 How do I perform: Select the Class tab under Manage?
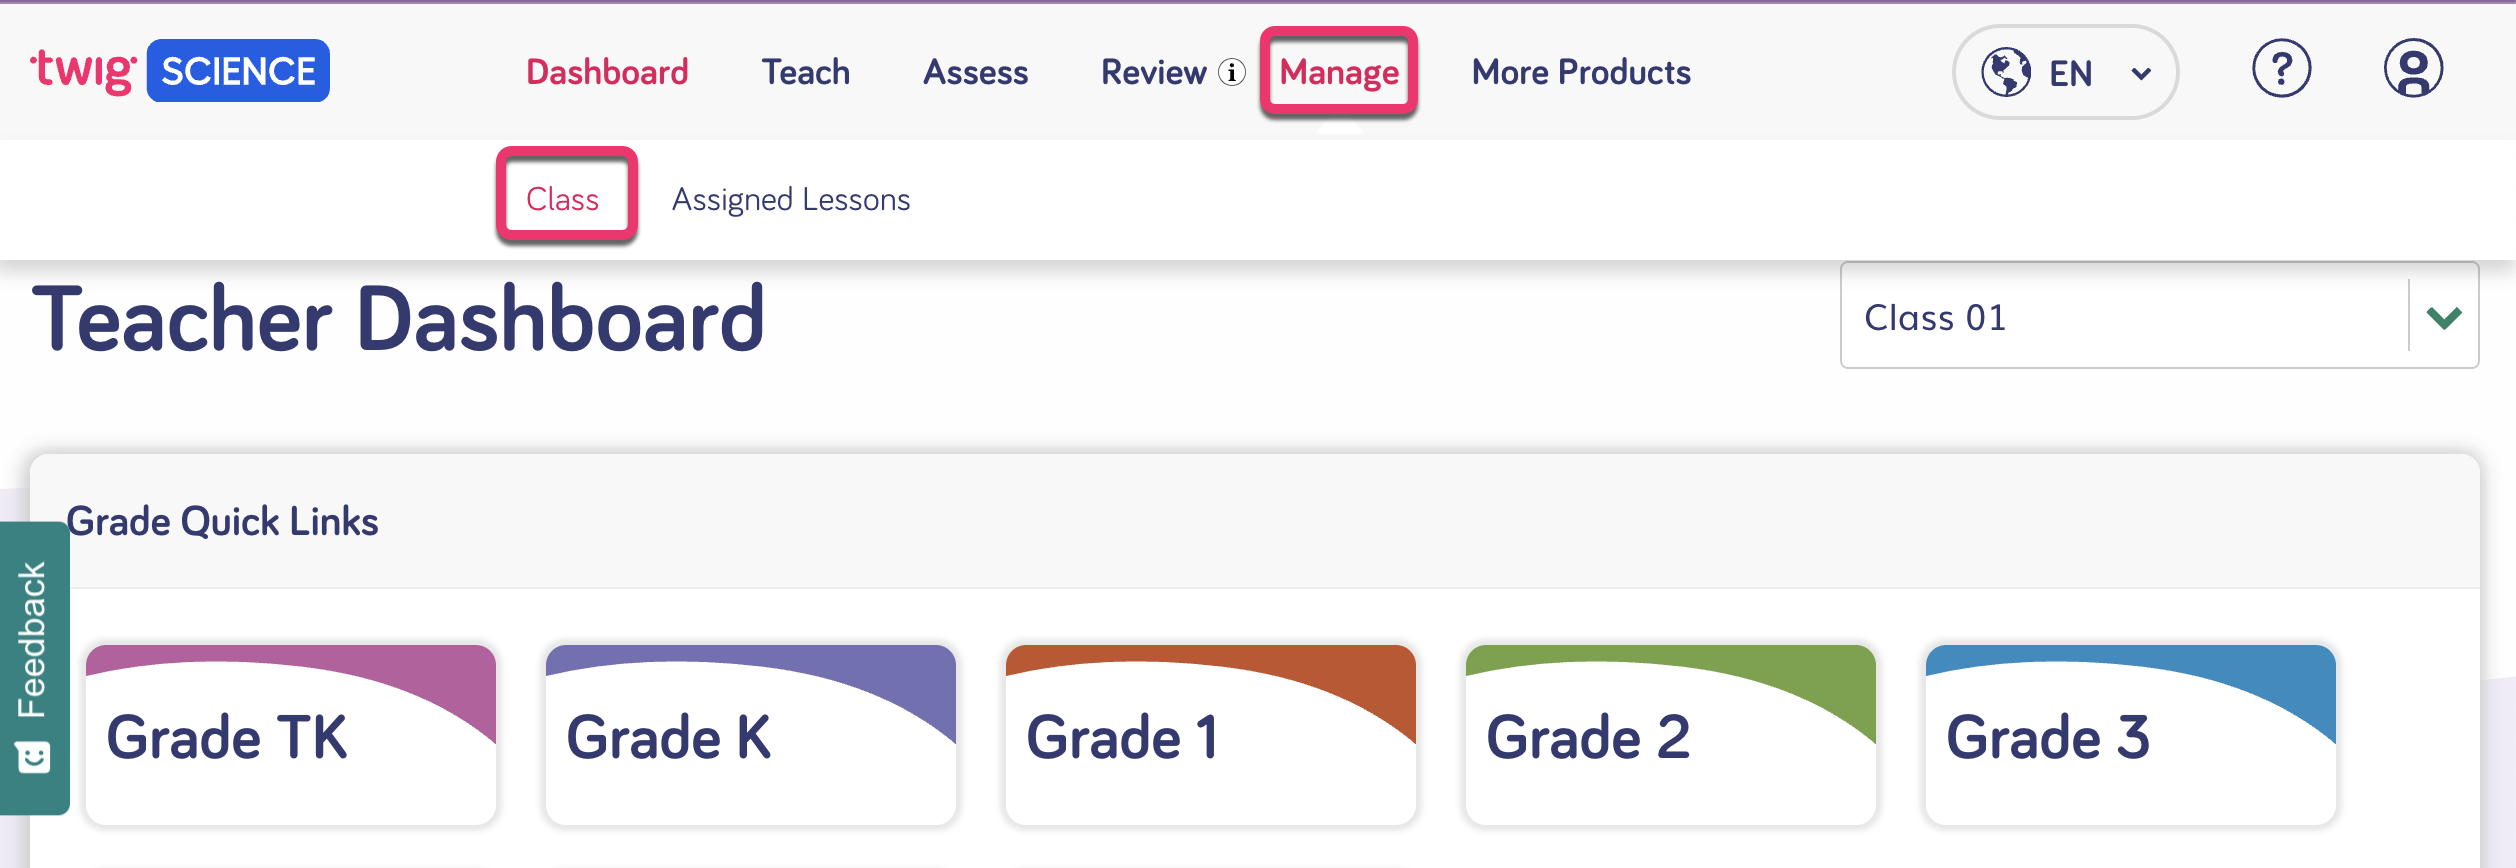point(564,199)
